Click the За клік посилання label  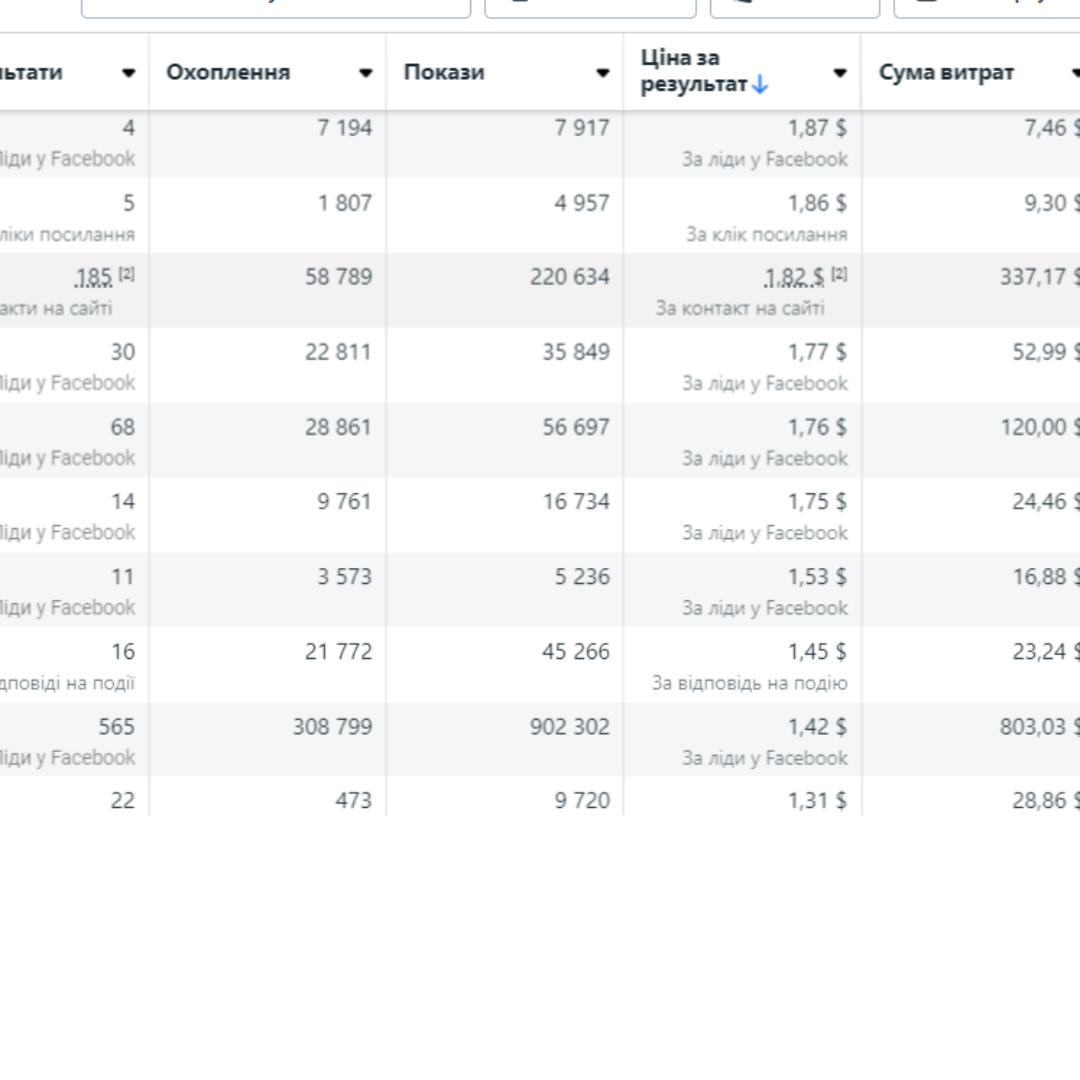click(767, 234)
